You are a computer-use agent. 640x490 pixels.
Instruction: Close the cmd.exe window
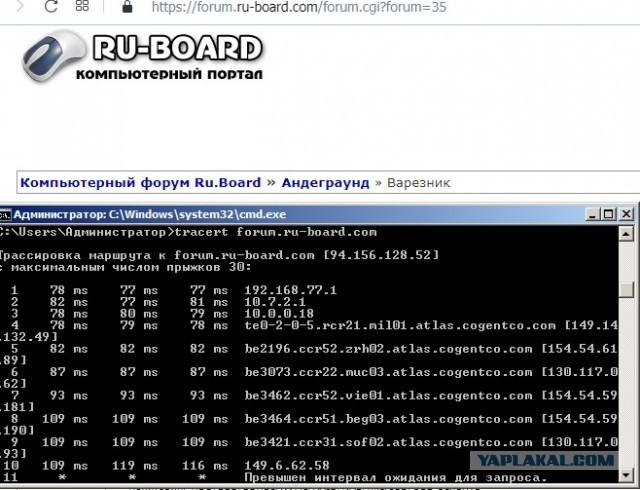[x=626, y=214]
